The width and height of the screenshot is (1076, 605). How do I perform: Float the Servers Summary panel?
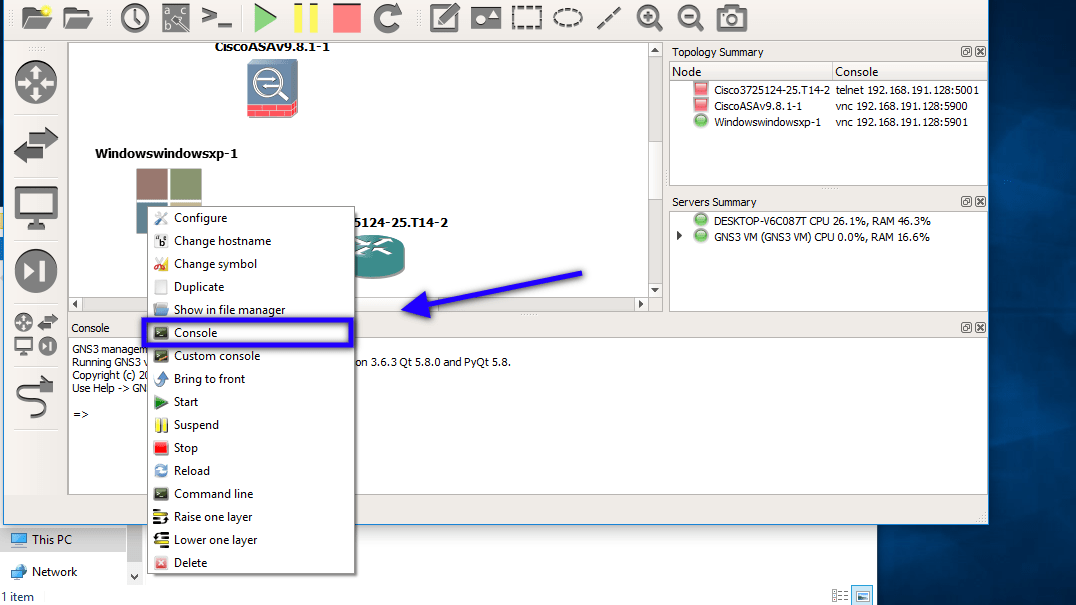(966, 202)
